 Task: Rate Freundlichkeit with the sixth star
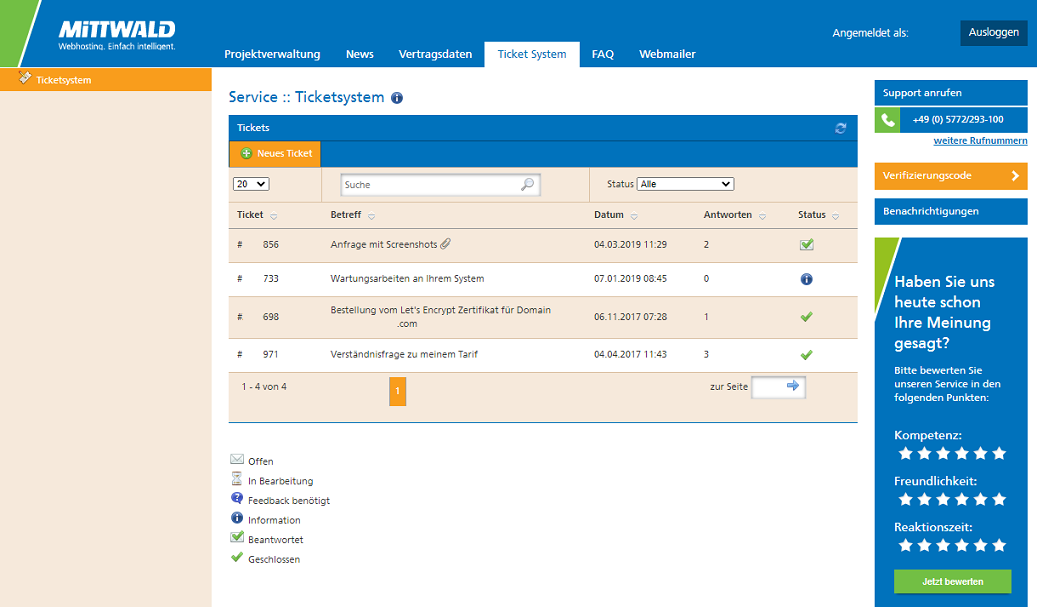[999, 499]
